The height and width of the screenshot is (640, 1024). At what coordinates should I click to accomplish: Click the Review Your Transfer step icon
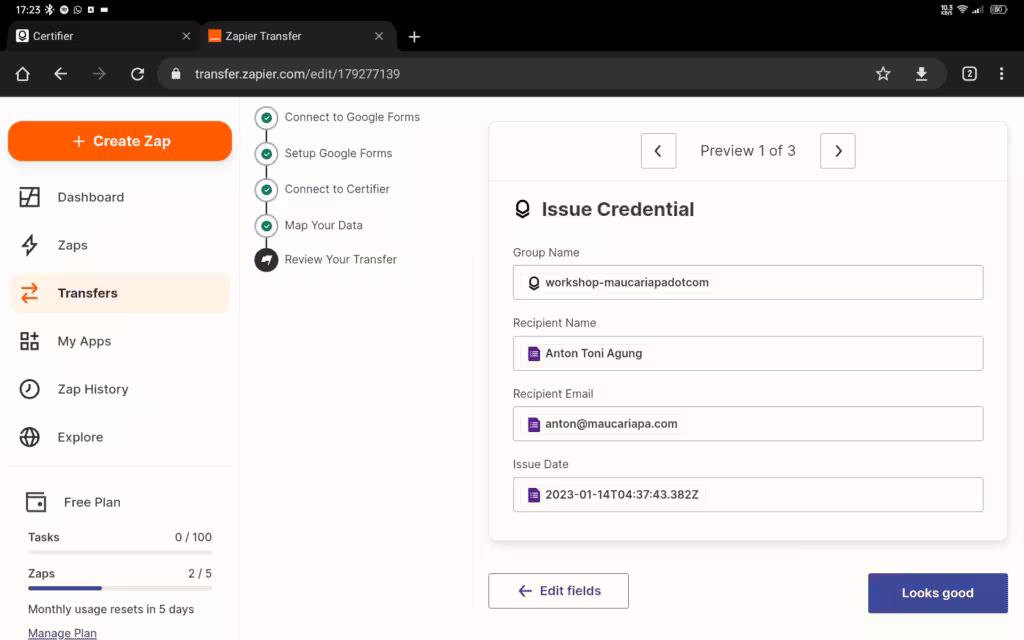(266, 260)
